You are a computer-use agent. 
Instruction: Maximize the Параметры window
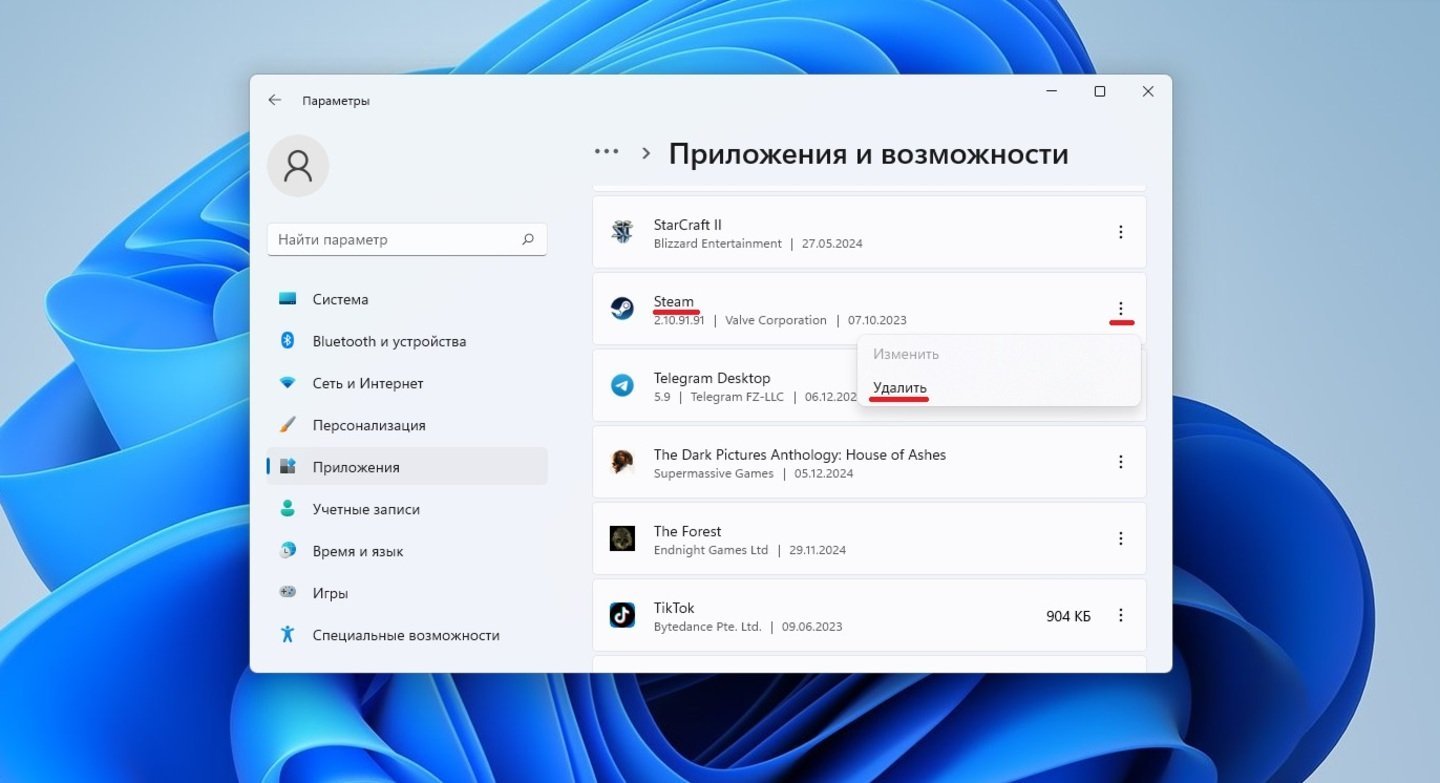1100,92
